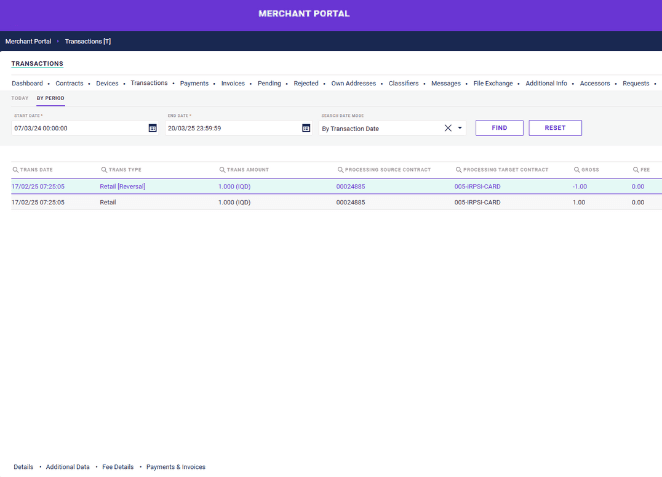The image size is (662, 477).
Task: Open the Payments & Invoices bottom tab
Action: 176,467
